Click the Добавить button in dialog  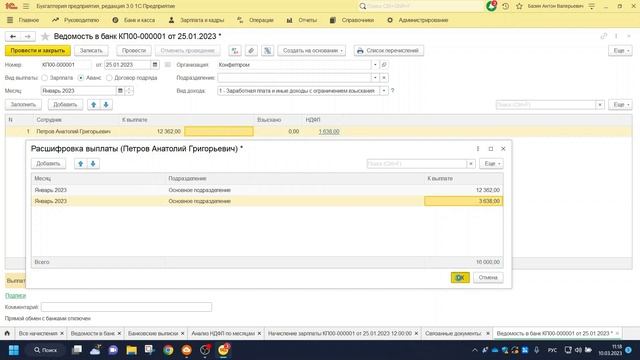48,164
